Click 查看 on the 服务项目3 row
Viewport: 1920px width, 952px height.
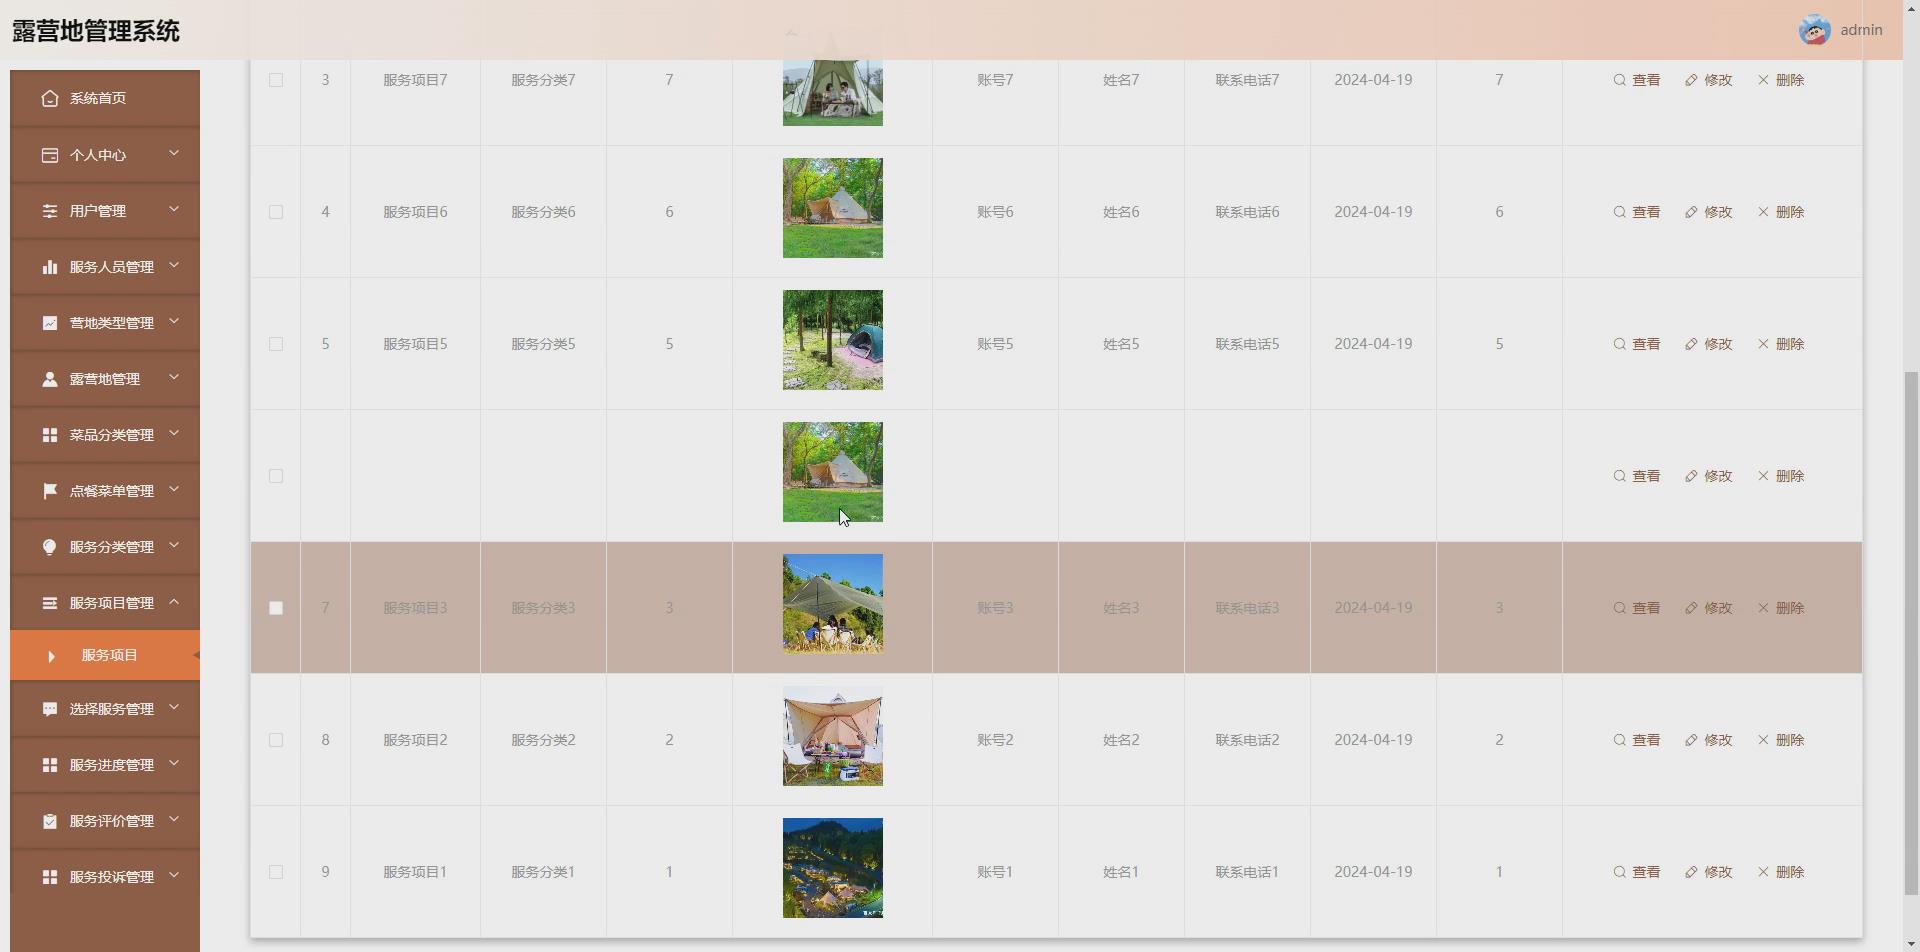1636,607
